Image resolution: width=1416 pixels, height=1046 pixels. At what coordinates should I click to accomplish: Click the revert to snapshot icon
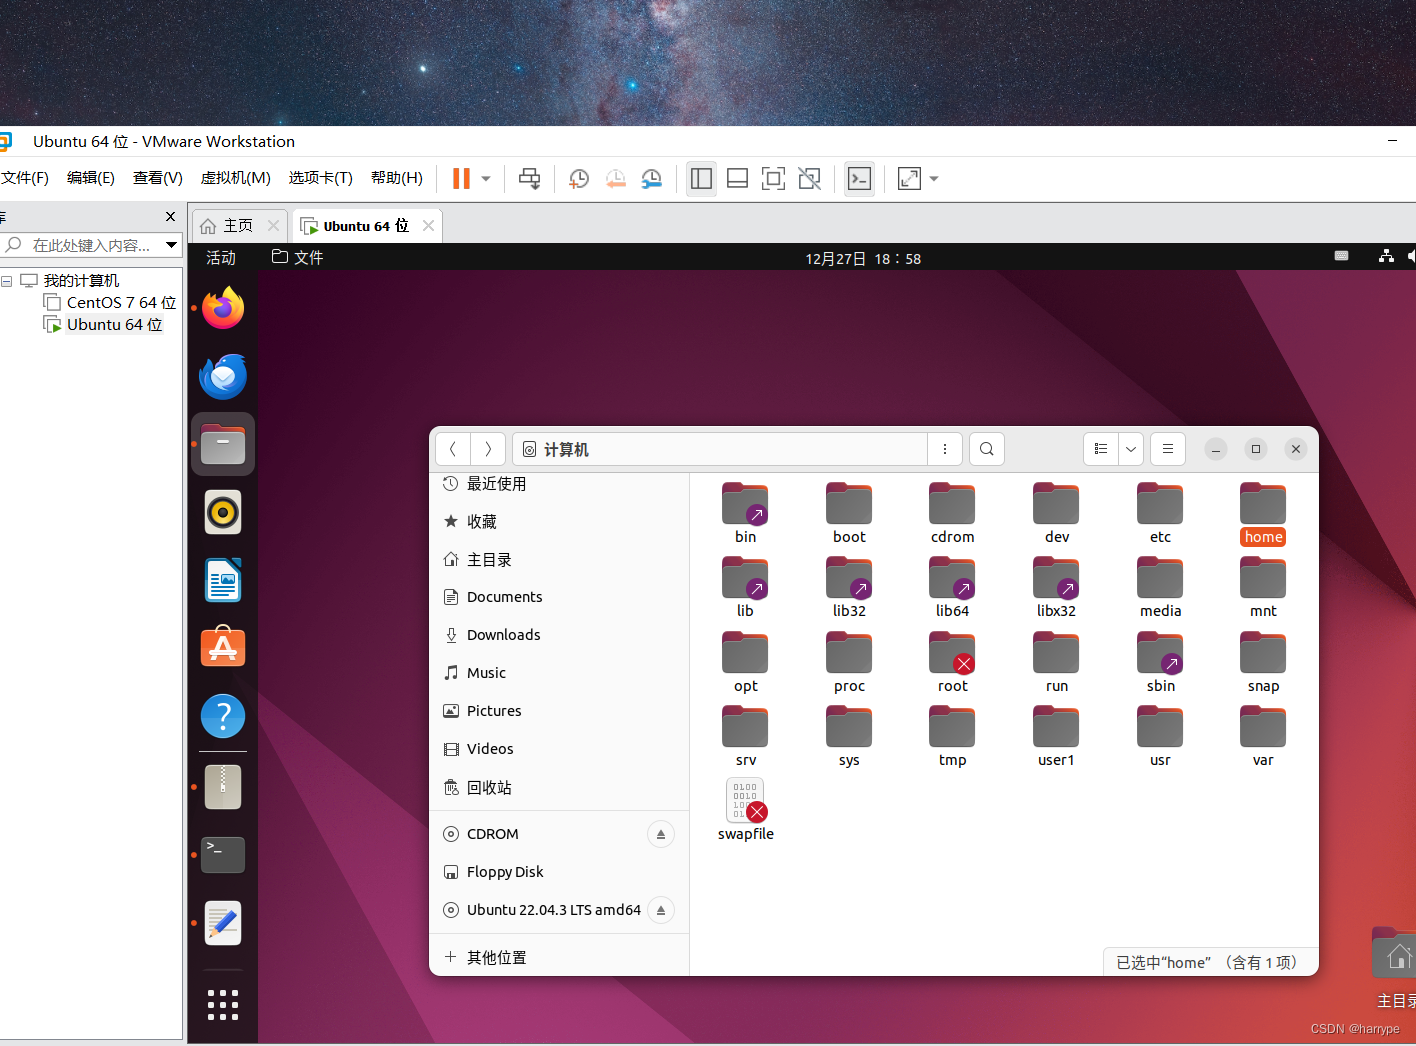[x=615, y=179]
